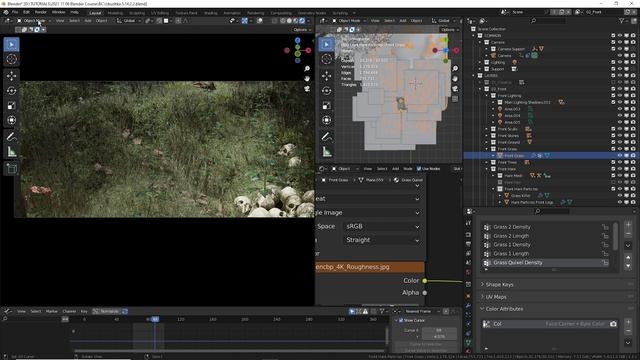640x360 pixels.
Task: Expand UV Maps panel
Action: pos(496,297)
